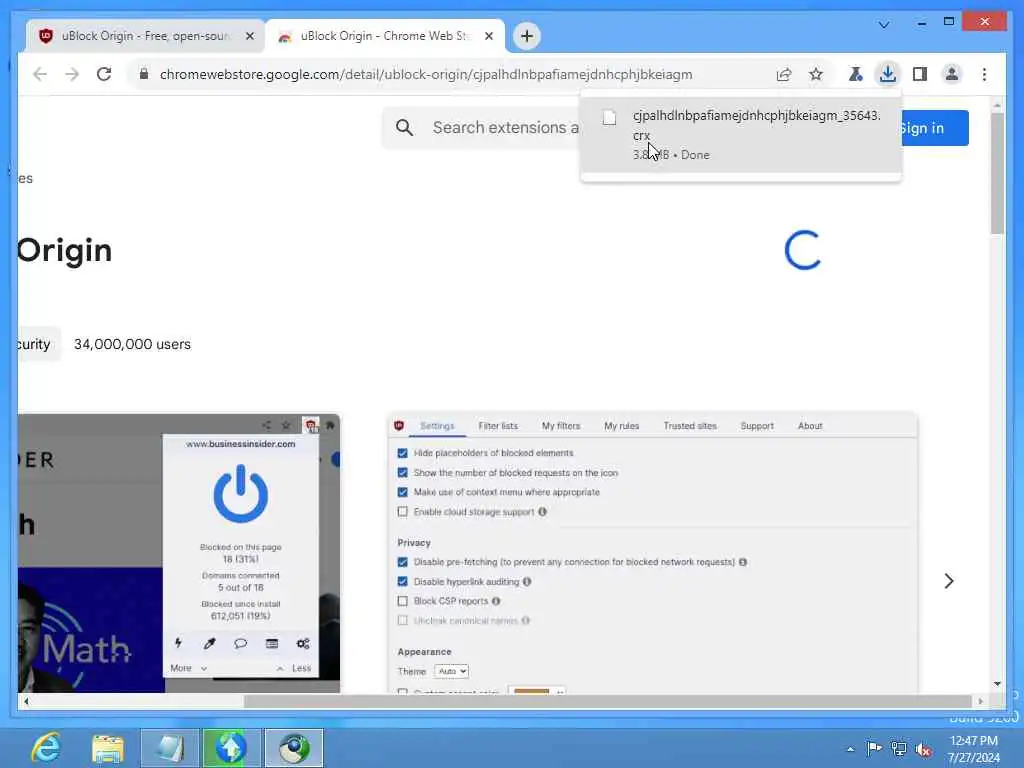The width and height of the screenshot is (1024, 768).
Task: Click Support tab in screenshot
Action: coord(757,426)
